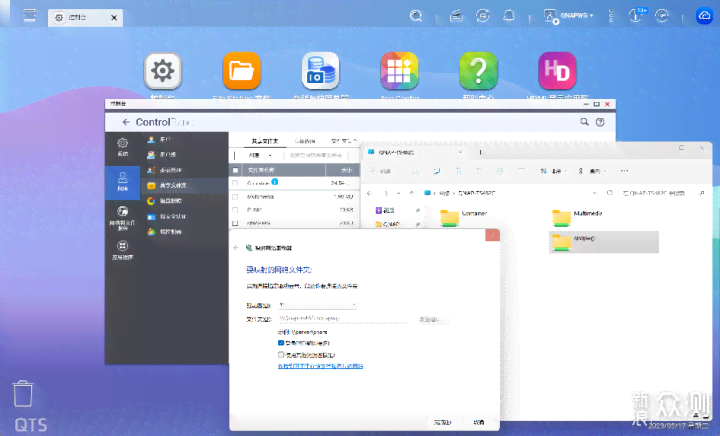Tick the Container row checkbox
720x436 pixels.
point(236,183)
